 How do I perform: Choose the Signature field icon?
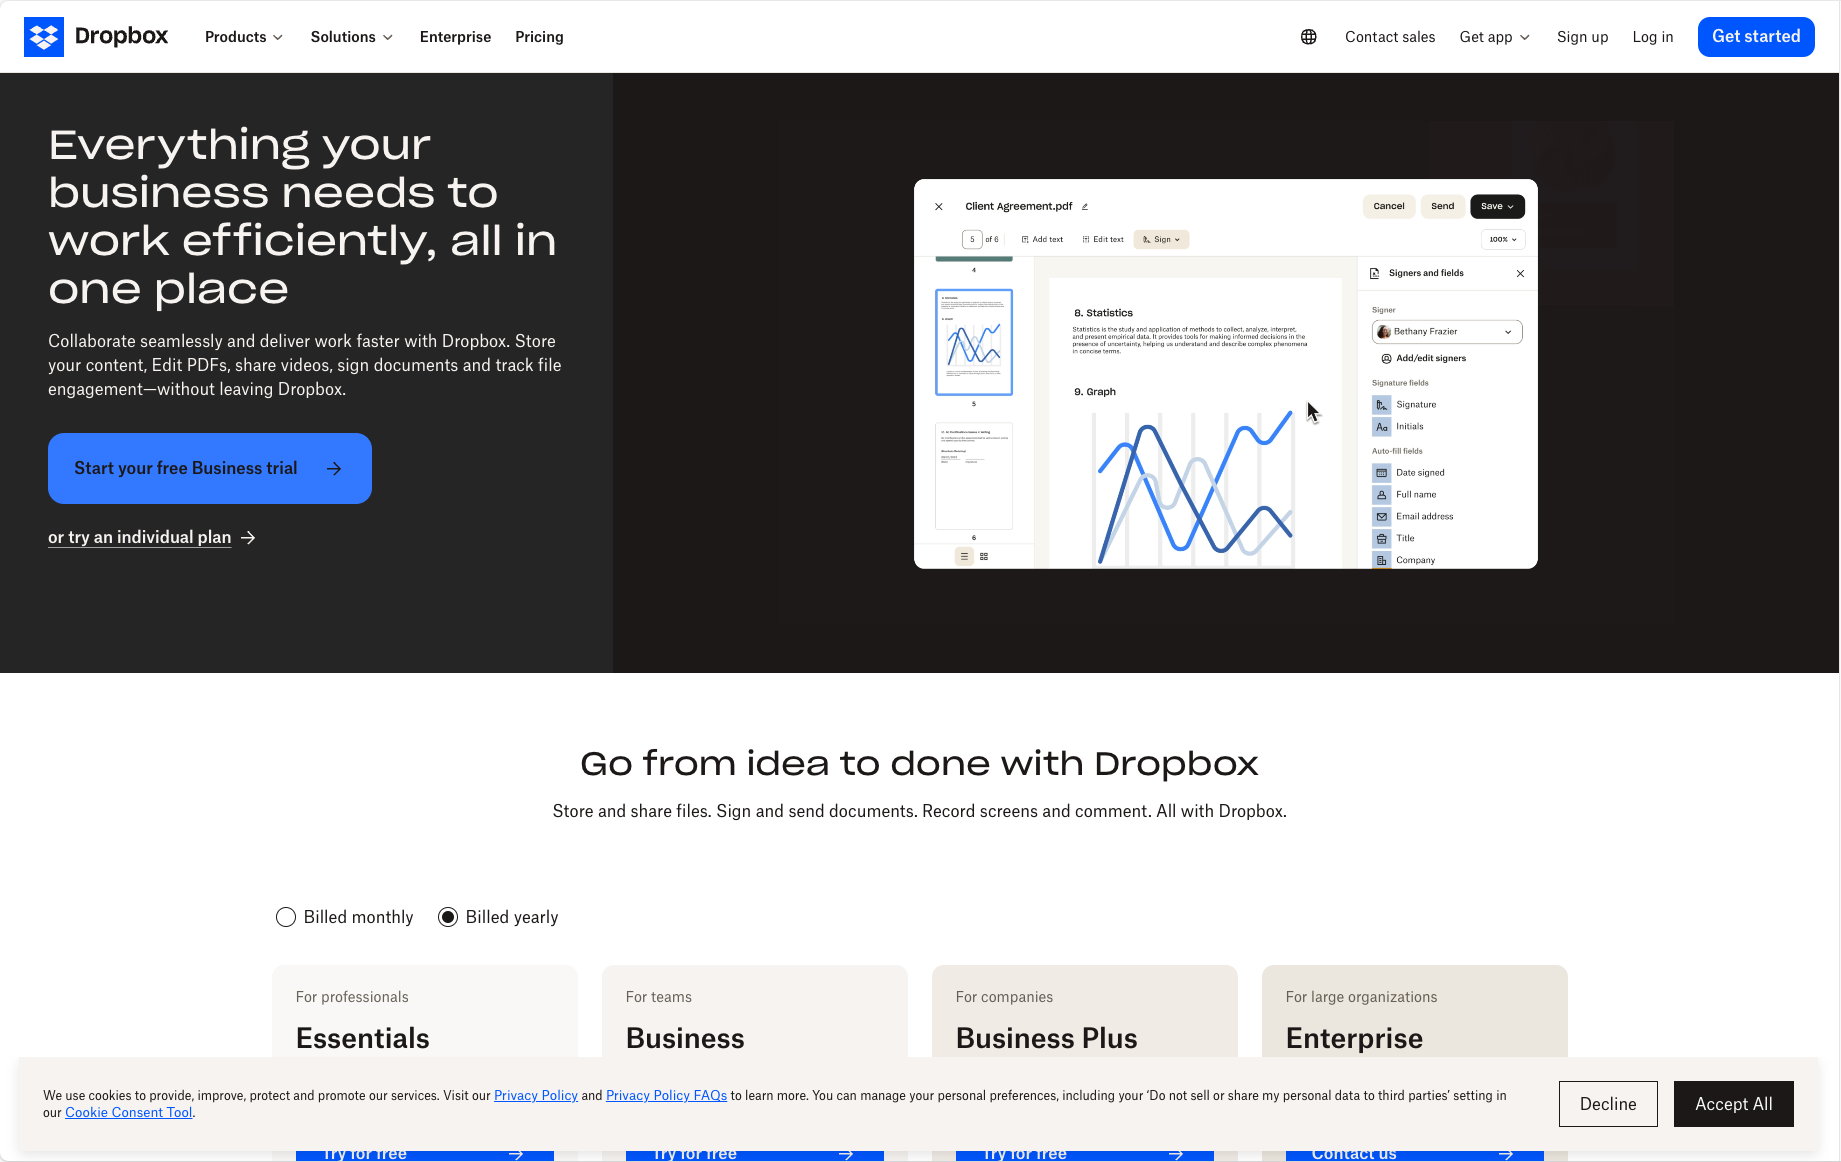point(1382,405)
